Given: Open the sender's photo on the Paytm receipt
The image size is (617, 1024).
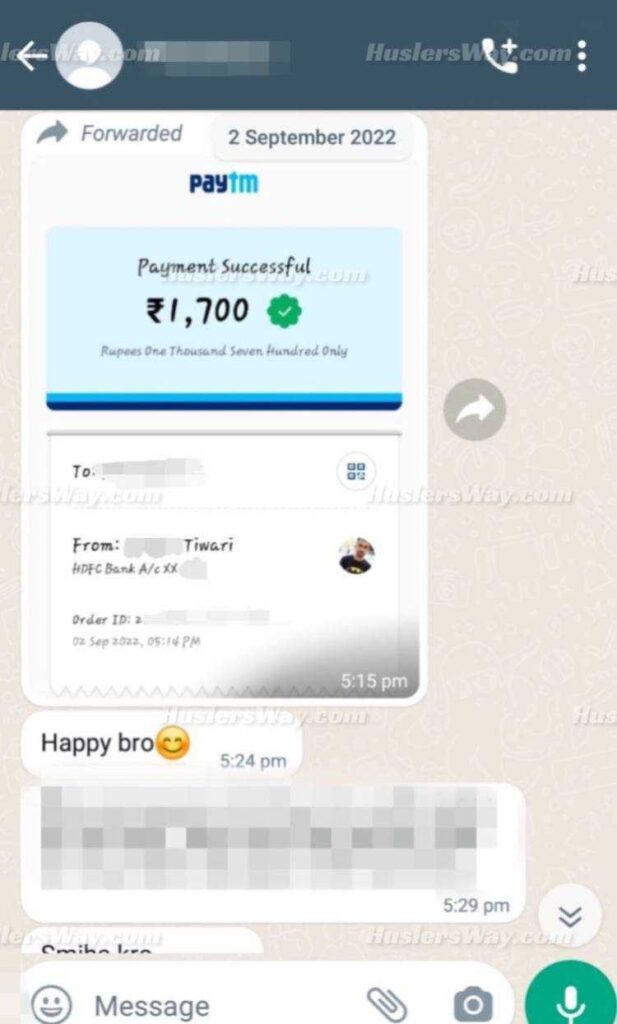Looking at the screenshot, I should (x=356, y=556).
